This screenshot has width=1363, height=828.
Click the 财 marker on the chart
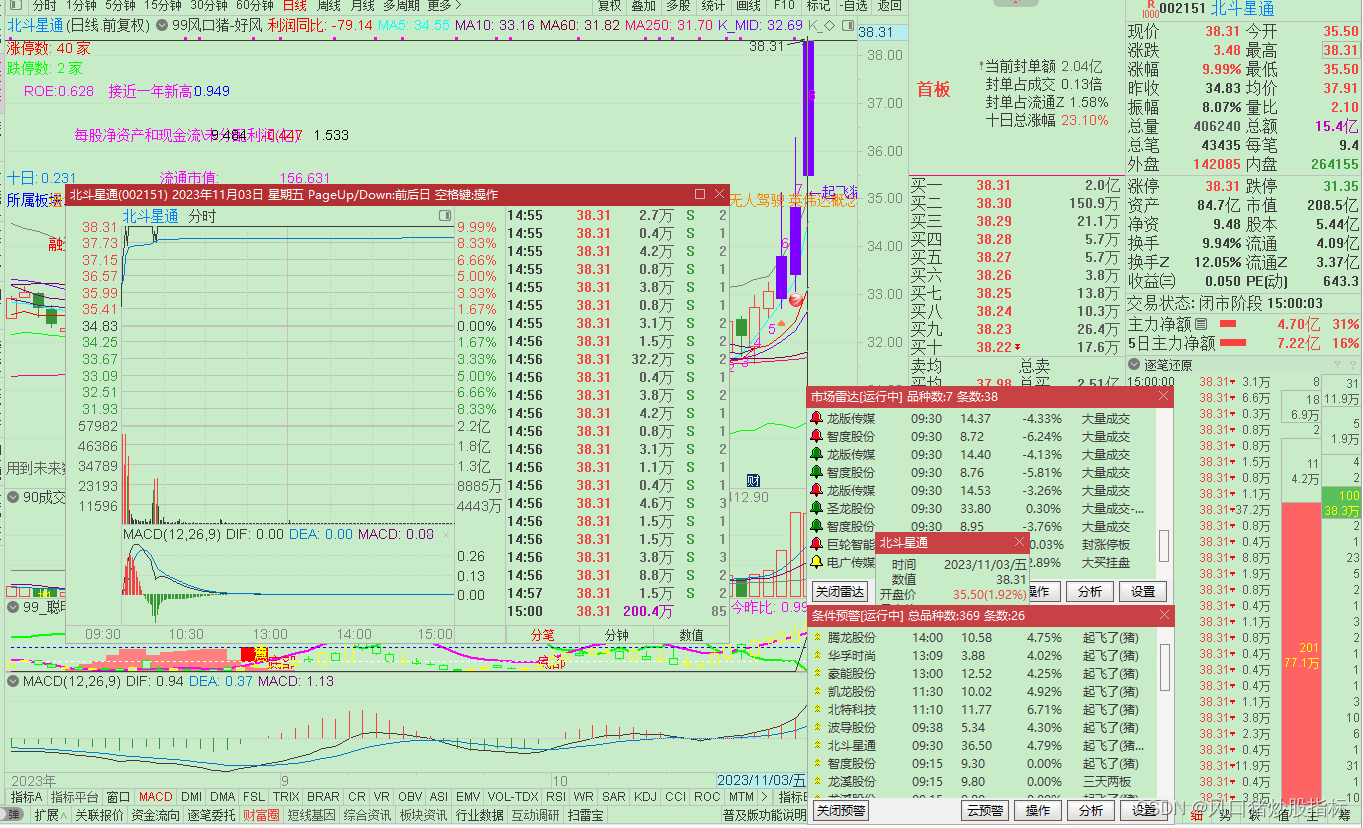754,481
